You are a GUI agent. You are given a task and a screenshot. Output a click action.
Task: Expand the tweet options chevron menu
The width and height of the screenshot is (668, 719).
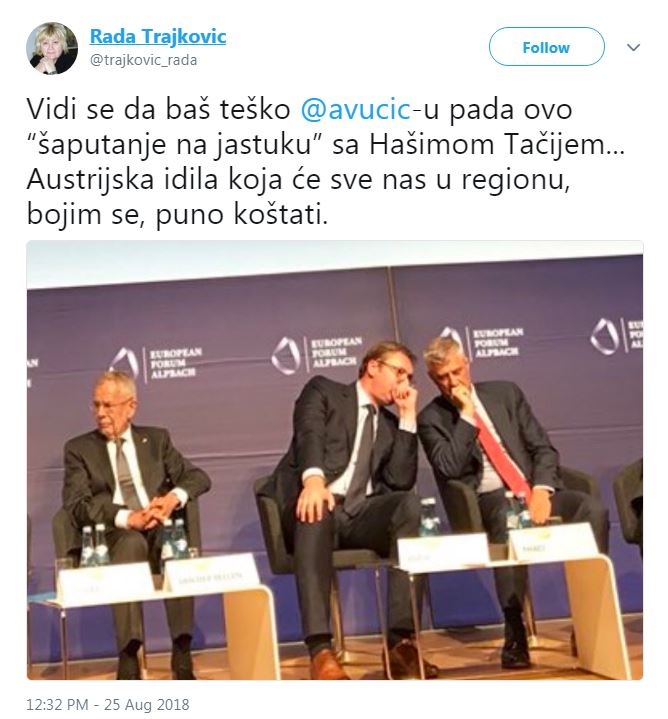tap(633, 47)
